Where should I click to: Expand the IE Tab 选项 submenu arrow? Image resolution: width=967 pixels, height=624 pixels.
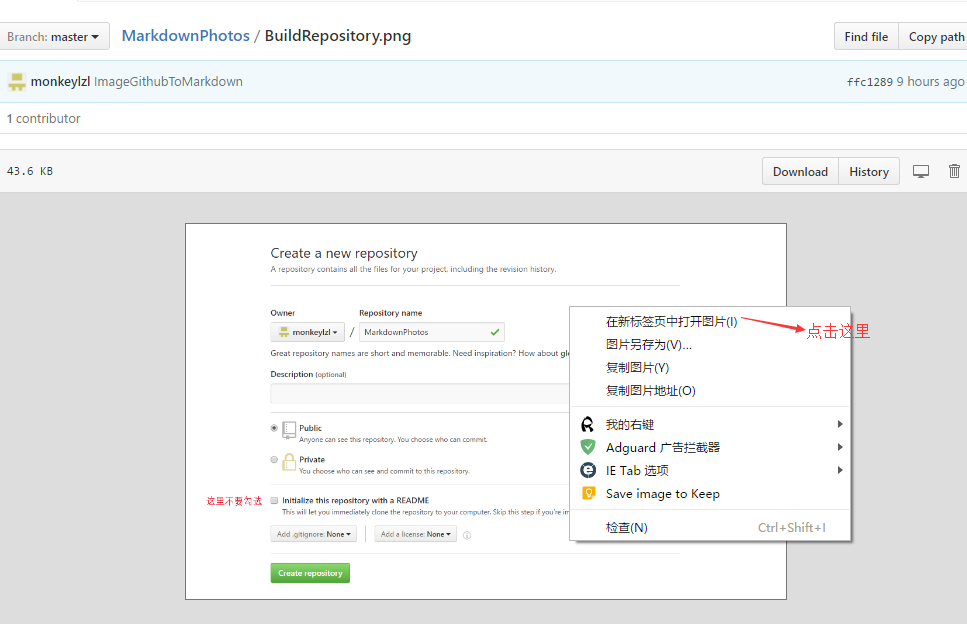click(839, 470)
